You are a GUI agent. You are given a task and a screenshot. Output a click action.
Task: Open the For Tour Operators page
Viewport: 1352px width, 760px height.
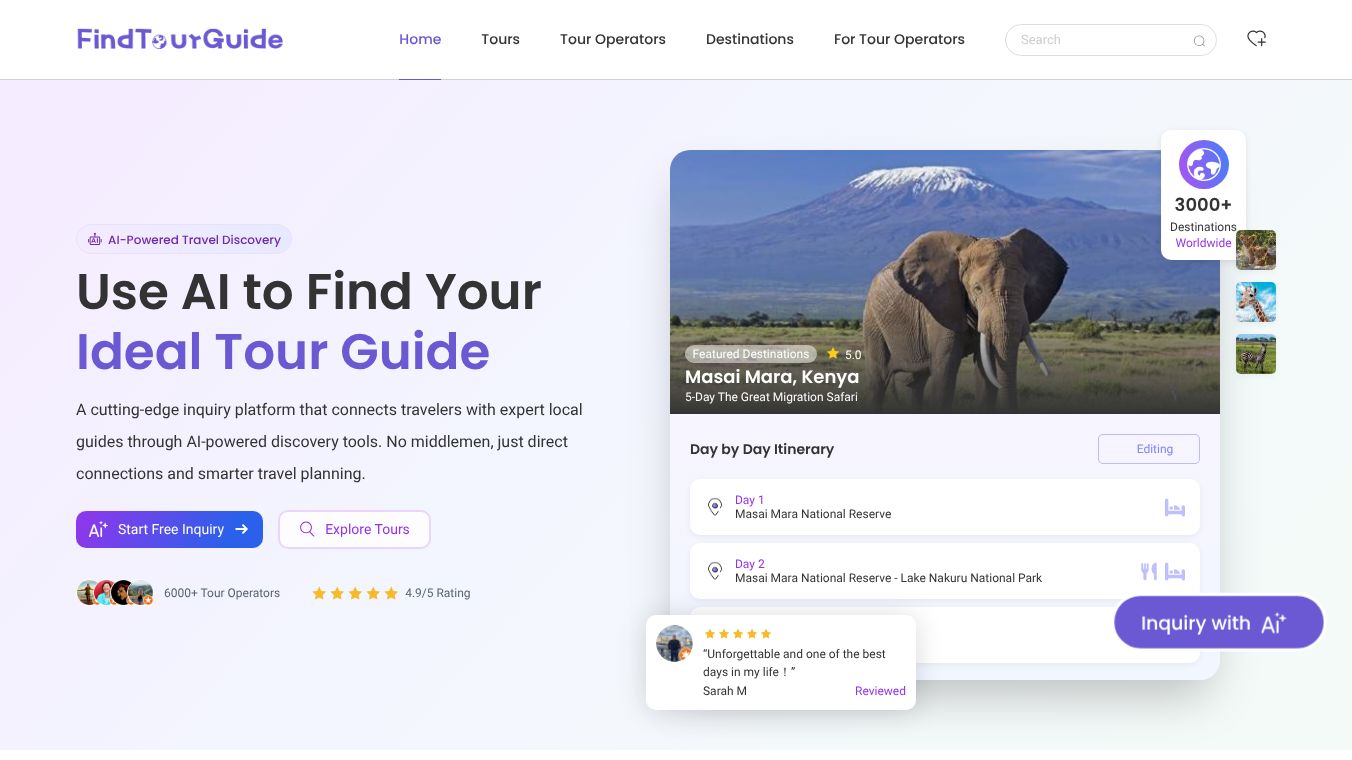(898, 39)
